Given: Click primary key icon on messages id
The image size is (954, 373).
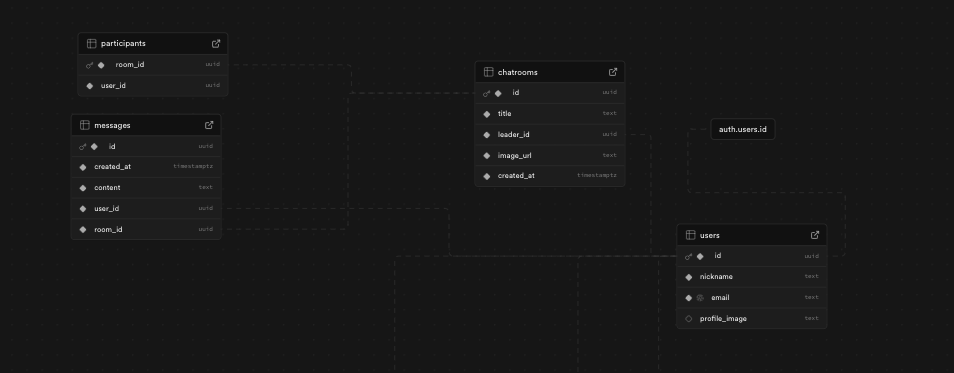Looking at the screenshot, I should pyautogui.click(x=83, y=147).
